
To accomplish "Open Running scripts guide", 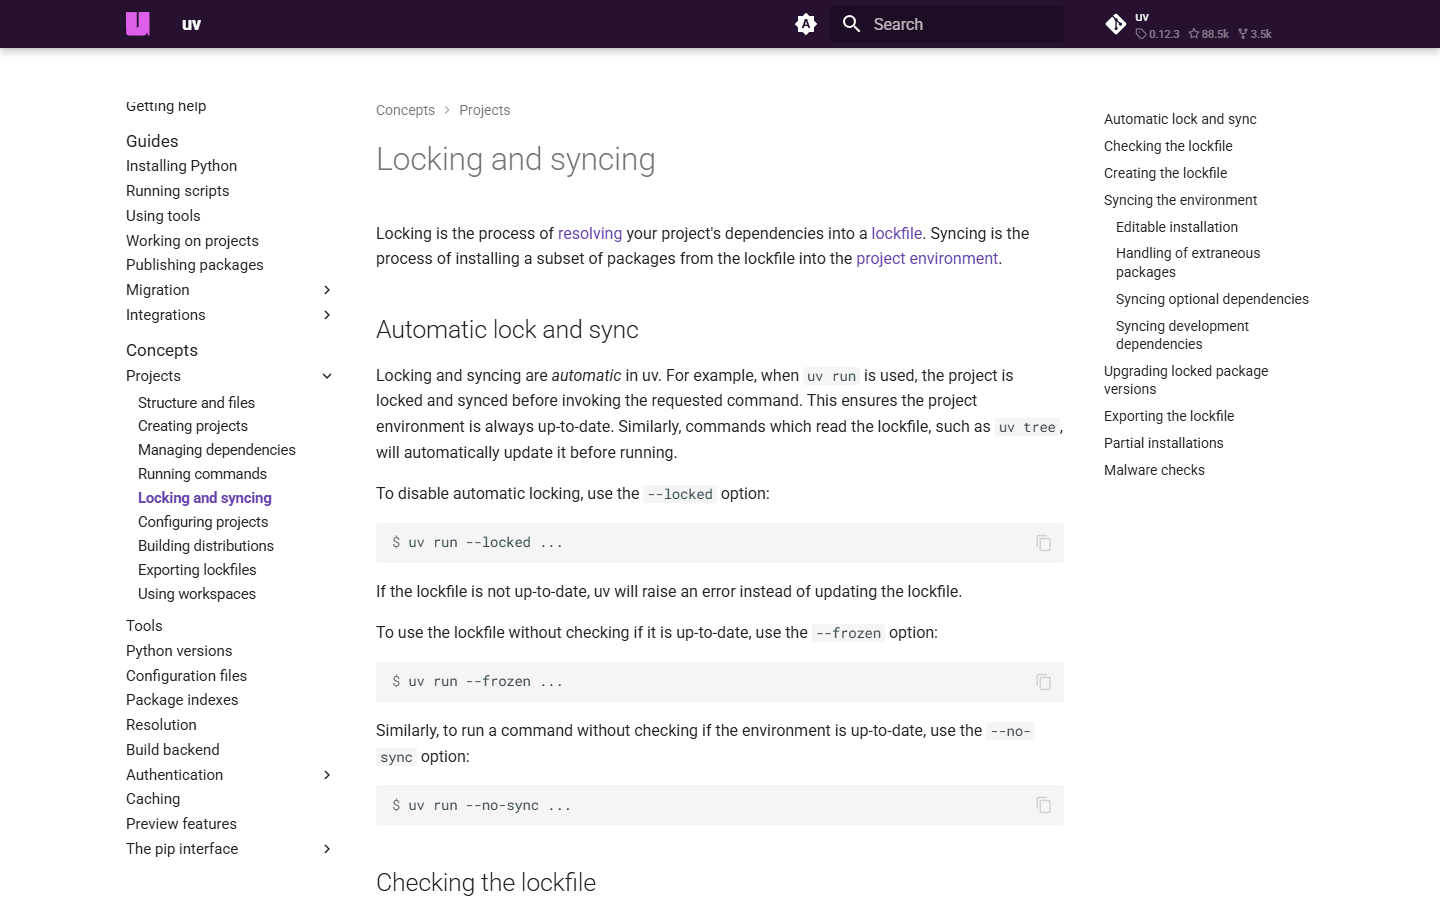I will (177, 191).
